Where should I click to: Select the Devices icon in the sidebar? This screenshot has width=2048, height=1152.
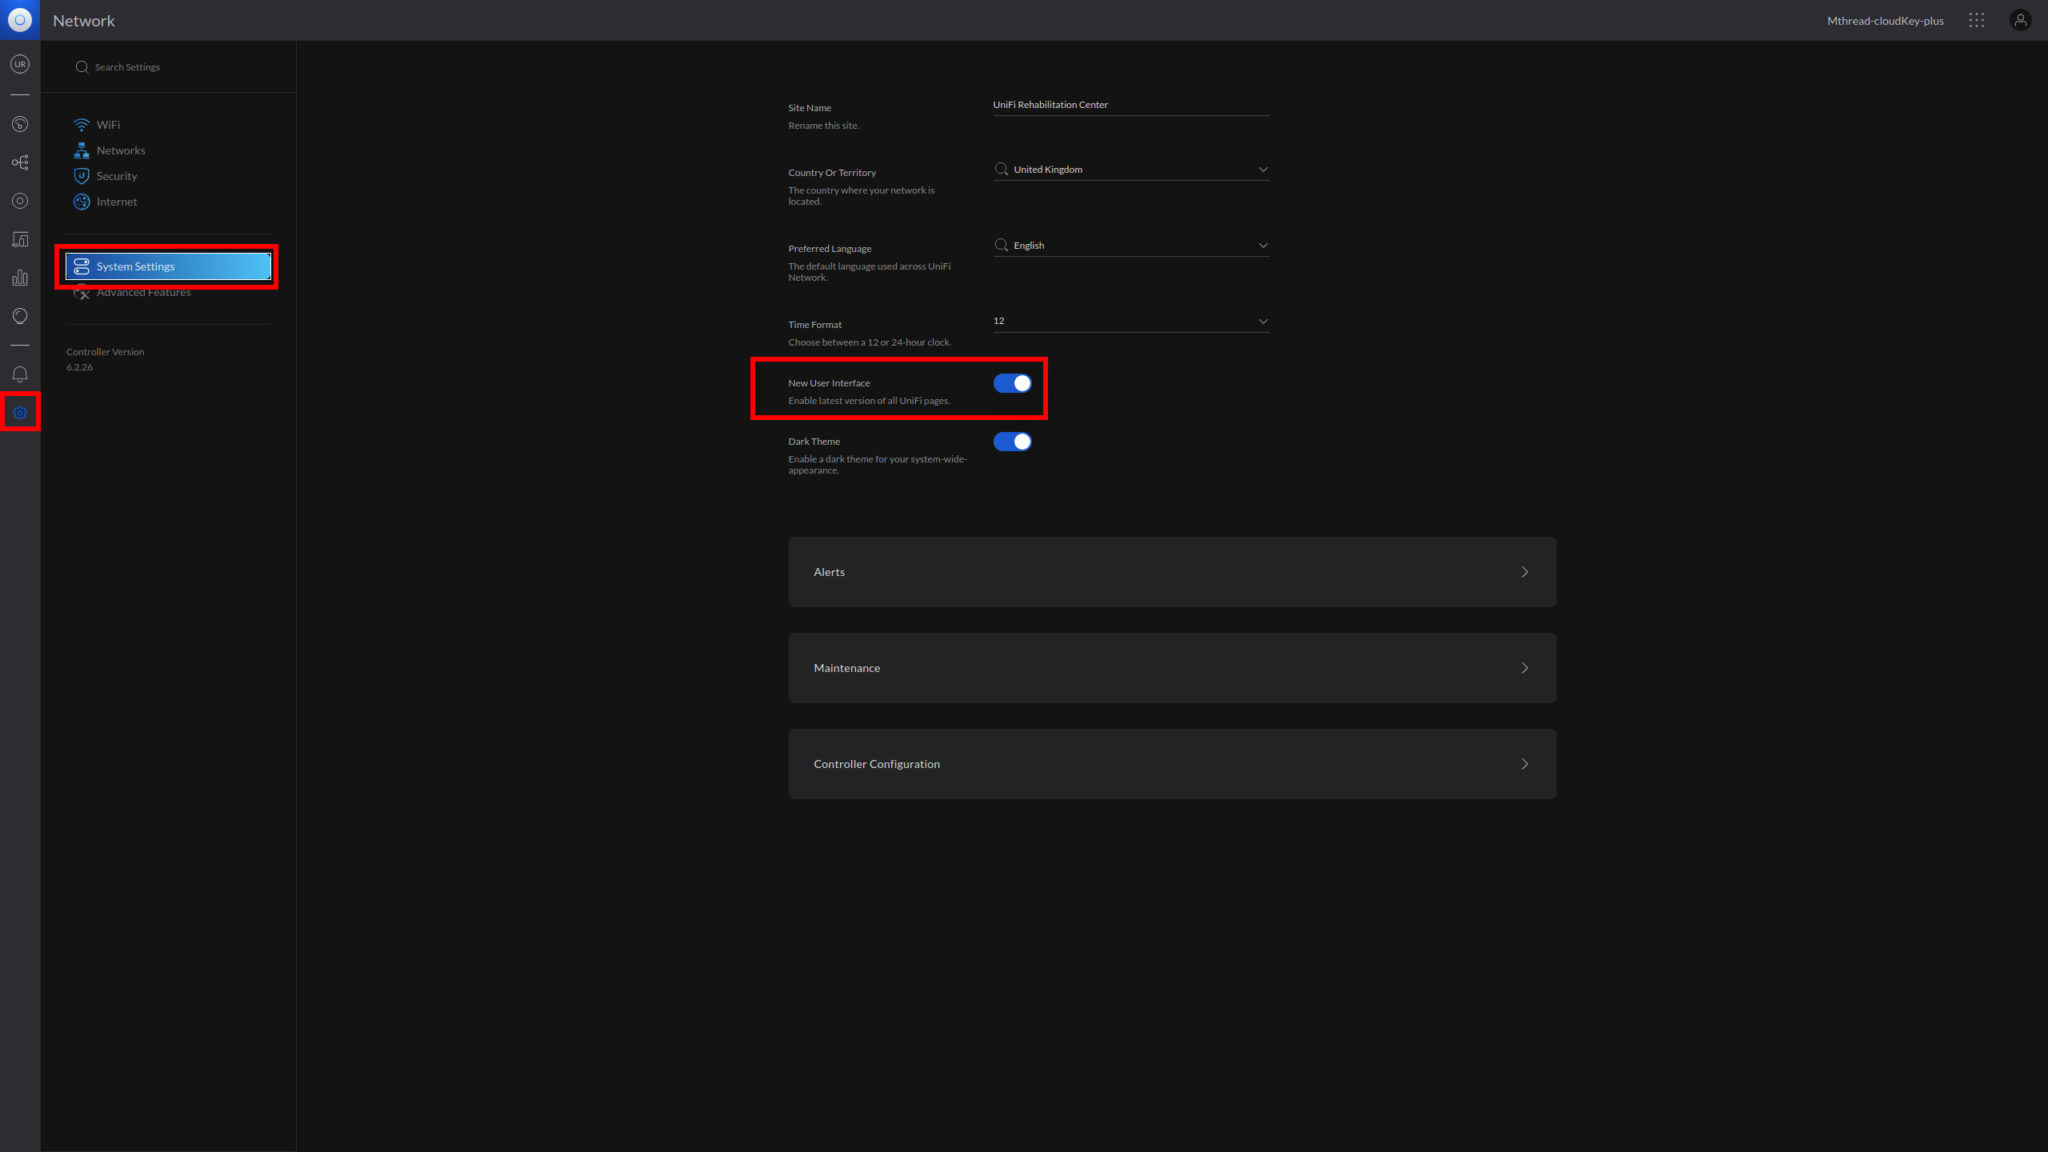(20, 200)
